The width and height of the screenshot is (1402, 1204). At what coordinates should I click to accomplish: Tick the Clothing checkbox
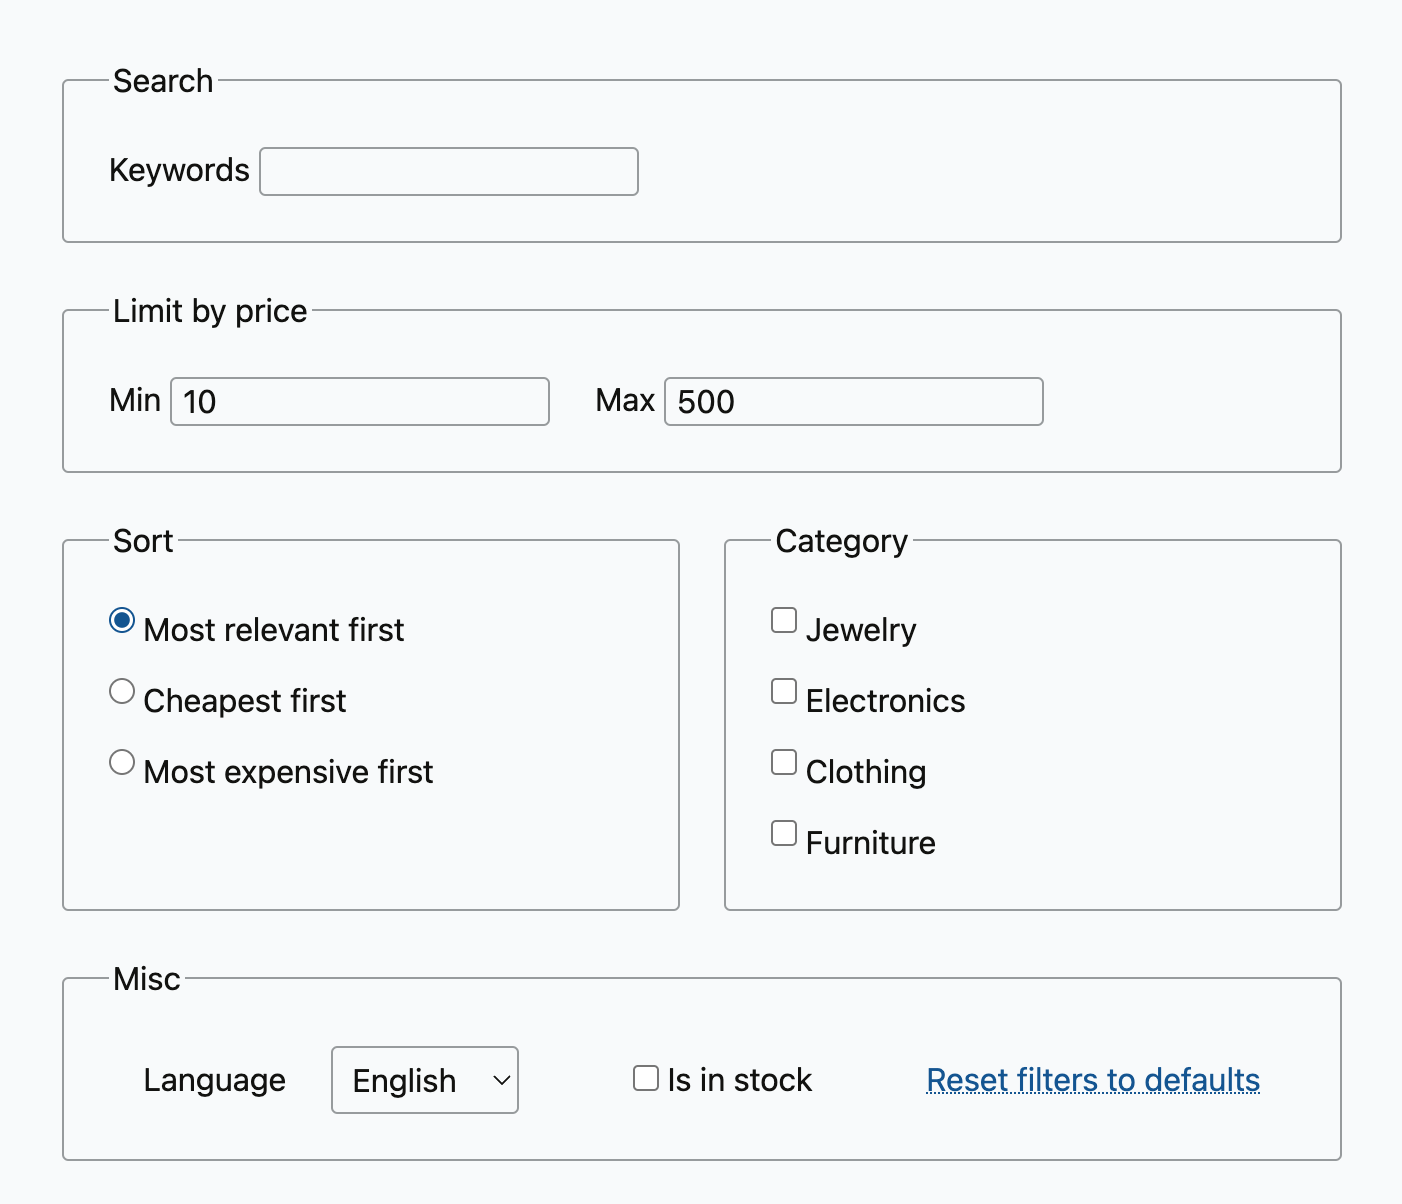784,763
